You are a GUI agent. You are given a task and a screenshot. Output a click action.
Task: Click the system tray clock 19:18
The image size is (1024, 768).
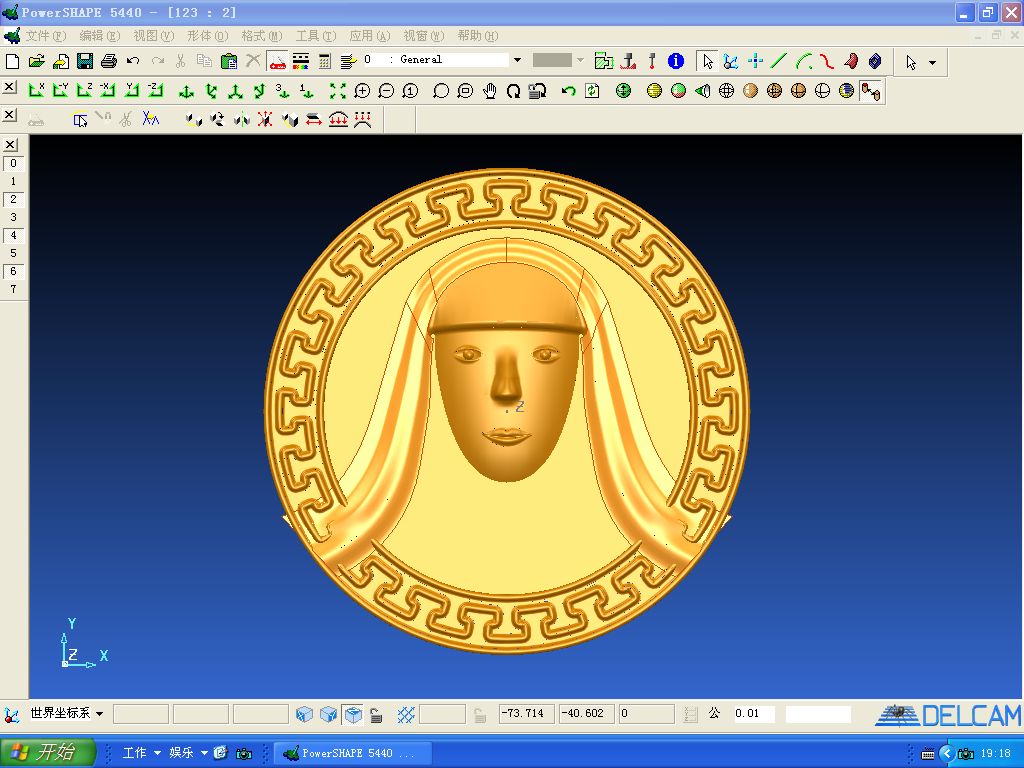pyautogui.click(x=995, y=754)
